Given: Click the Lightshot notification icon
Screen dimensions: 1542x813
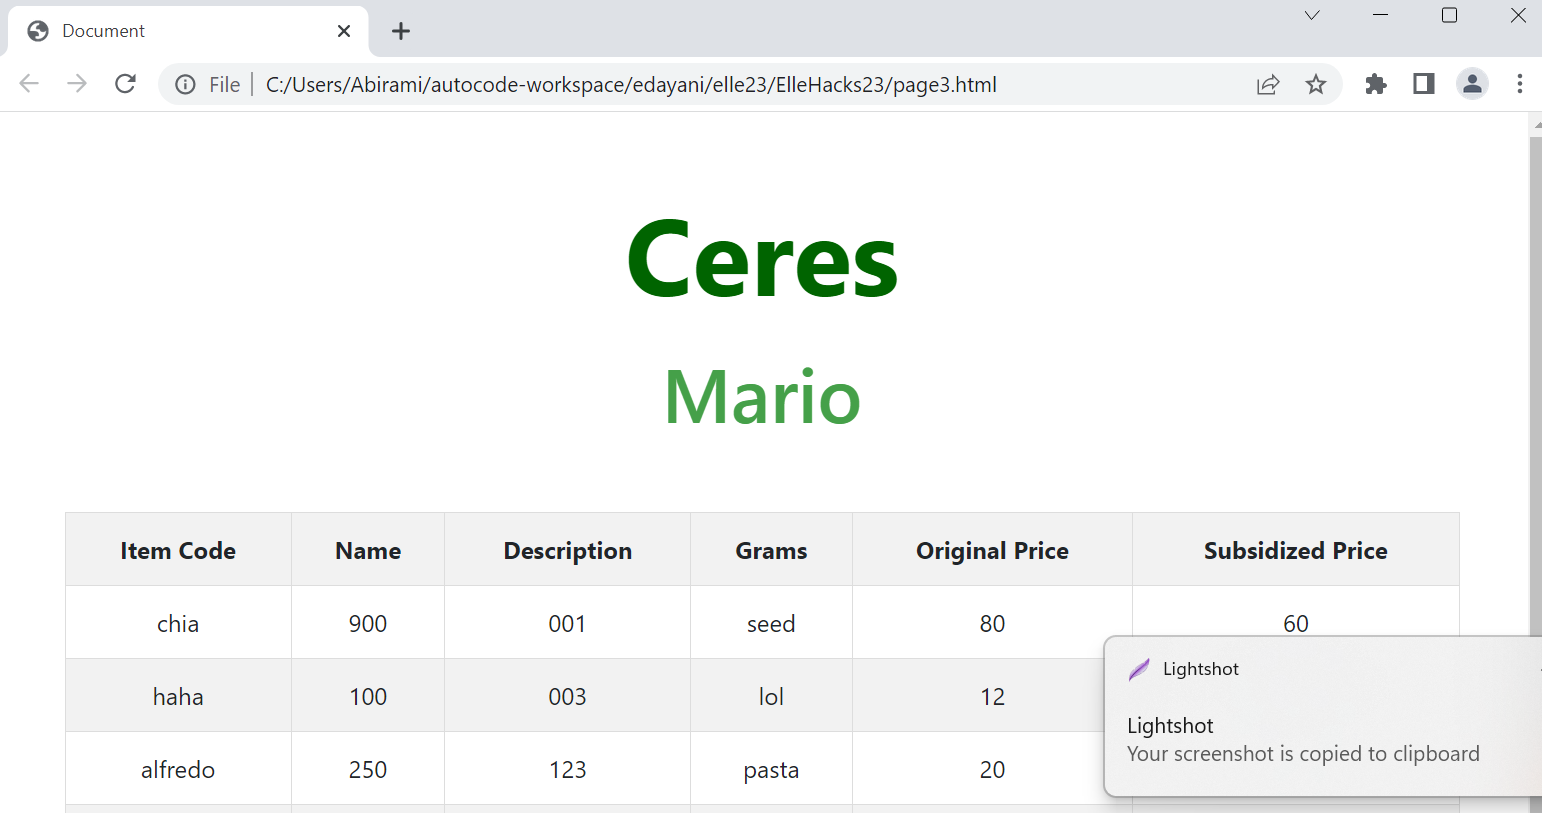Looking at the screenshot, I should [1139, 669].
